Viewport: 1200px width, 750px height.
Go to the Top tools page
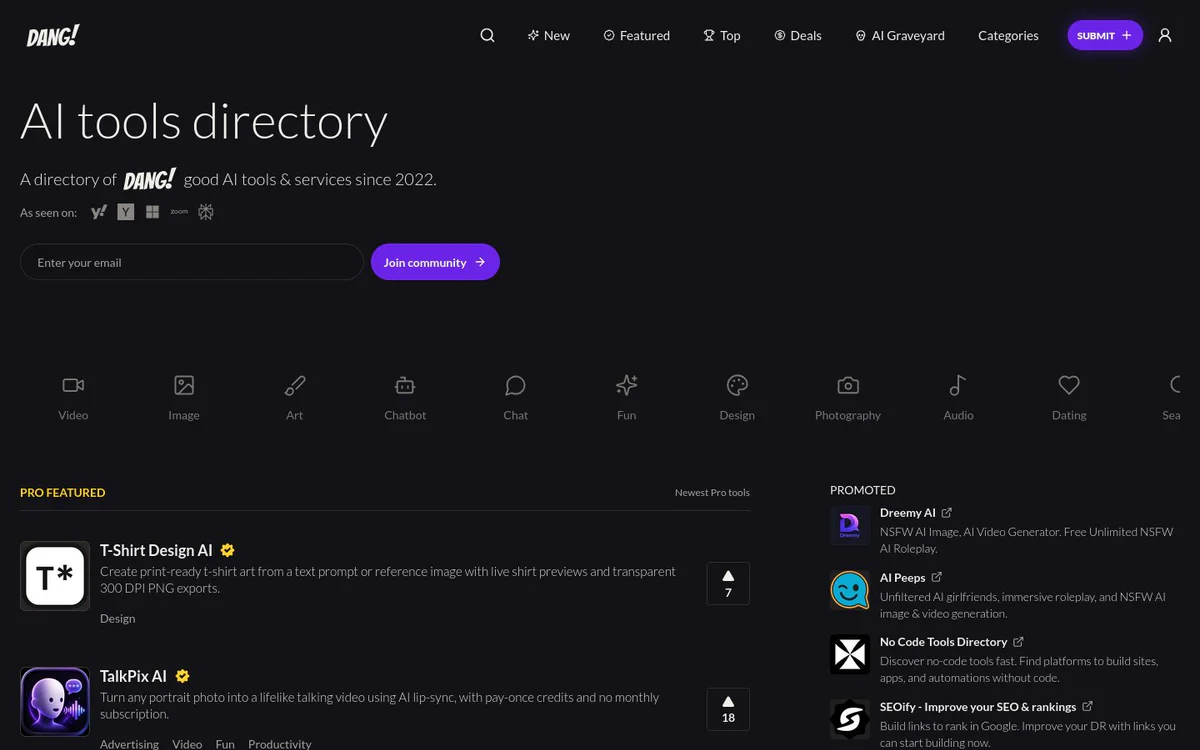coord(722,35)
